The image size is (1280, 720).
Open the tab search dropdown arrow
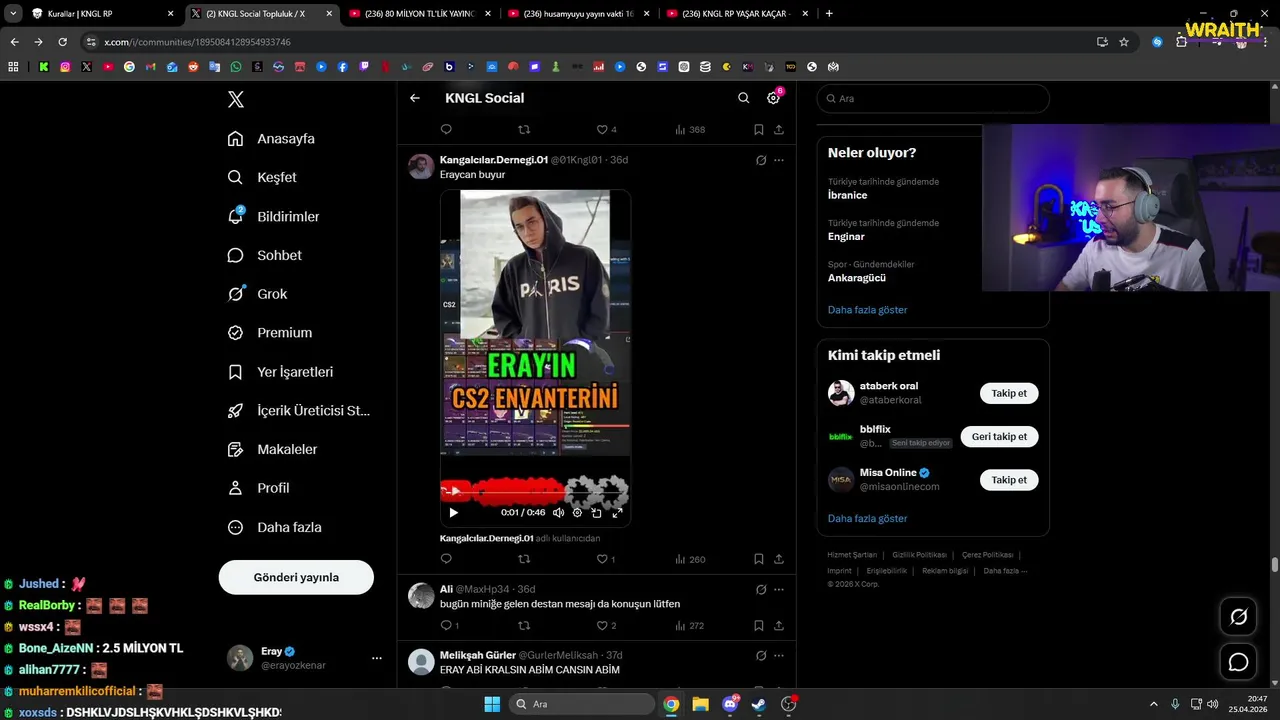click(13, 14)
